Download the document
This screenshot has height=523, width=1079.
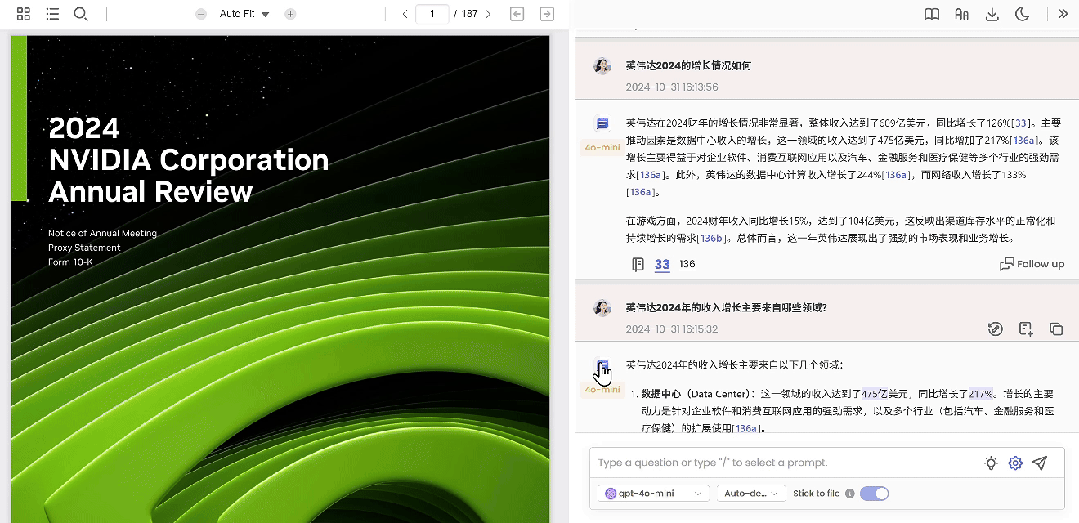pos(992,14)
